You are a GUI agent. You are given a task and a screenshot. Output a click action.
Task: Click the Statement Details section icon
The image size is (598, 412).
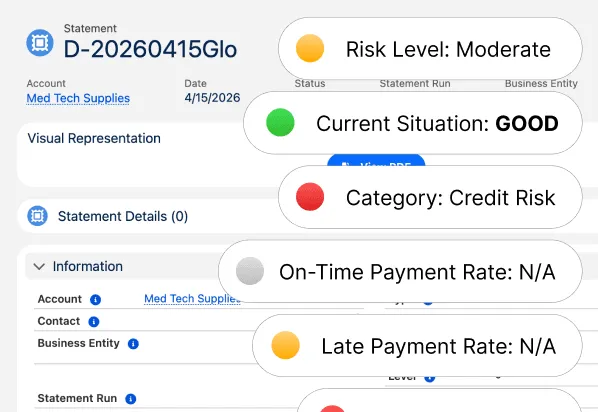37,216
